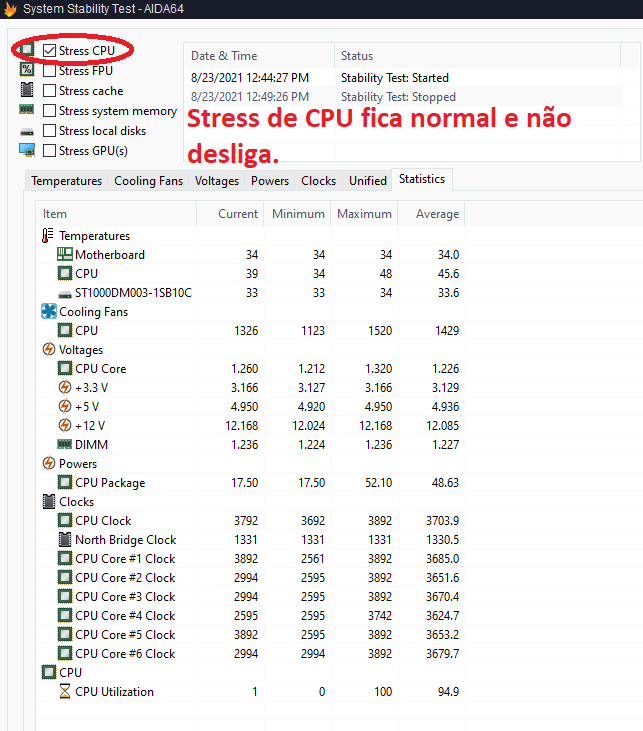Click the North Bridge Clock icon
This screenshot has height=731, width=643.
[65, 539]
